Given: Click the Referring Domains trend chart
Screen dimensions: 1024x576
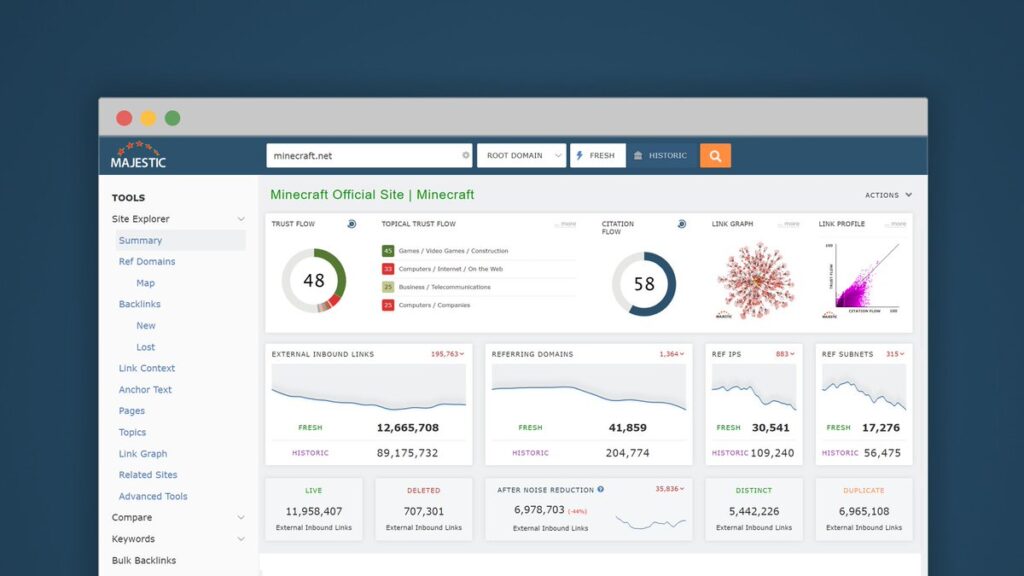Looking at the screenshot, I should (588, 389).
